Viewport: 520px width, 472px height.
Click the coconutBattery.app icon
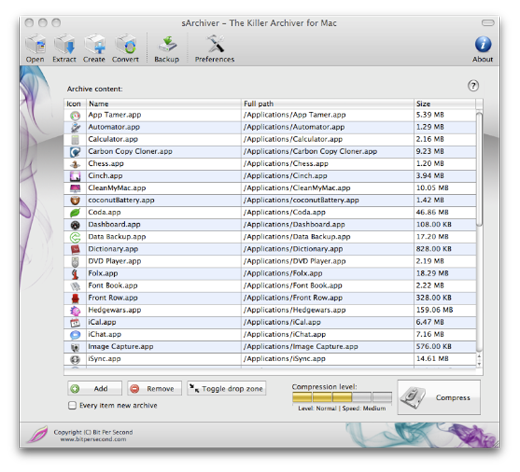click(x=75, y=201)
